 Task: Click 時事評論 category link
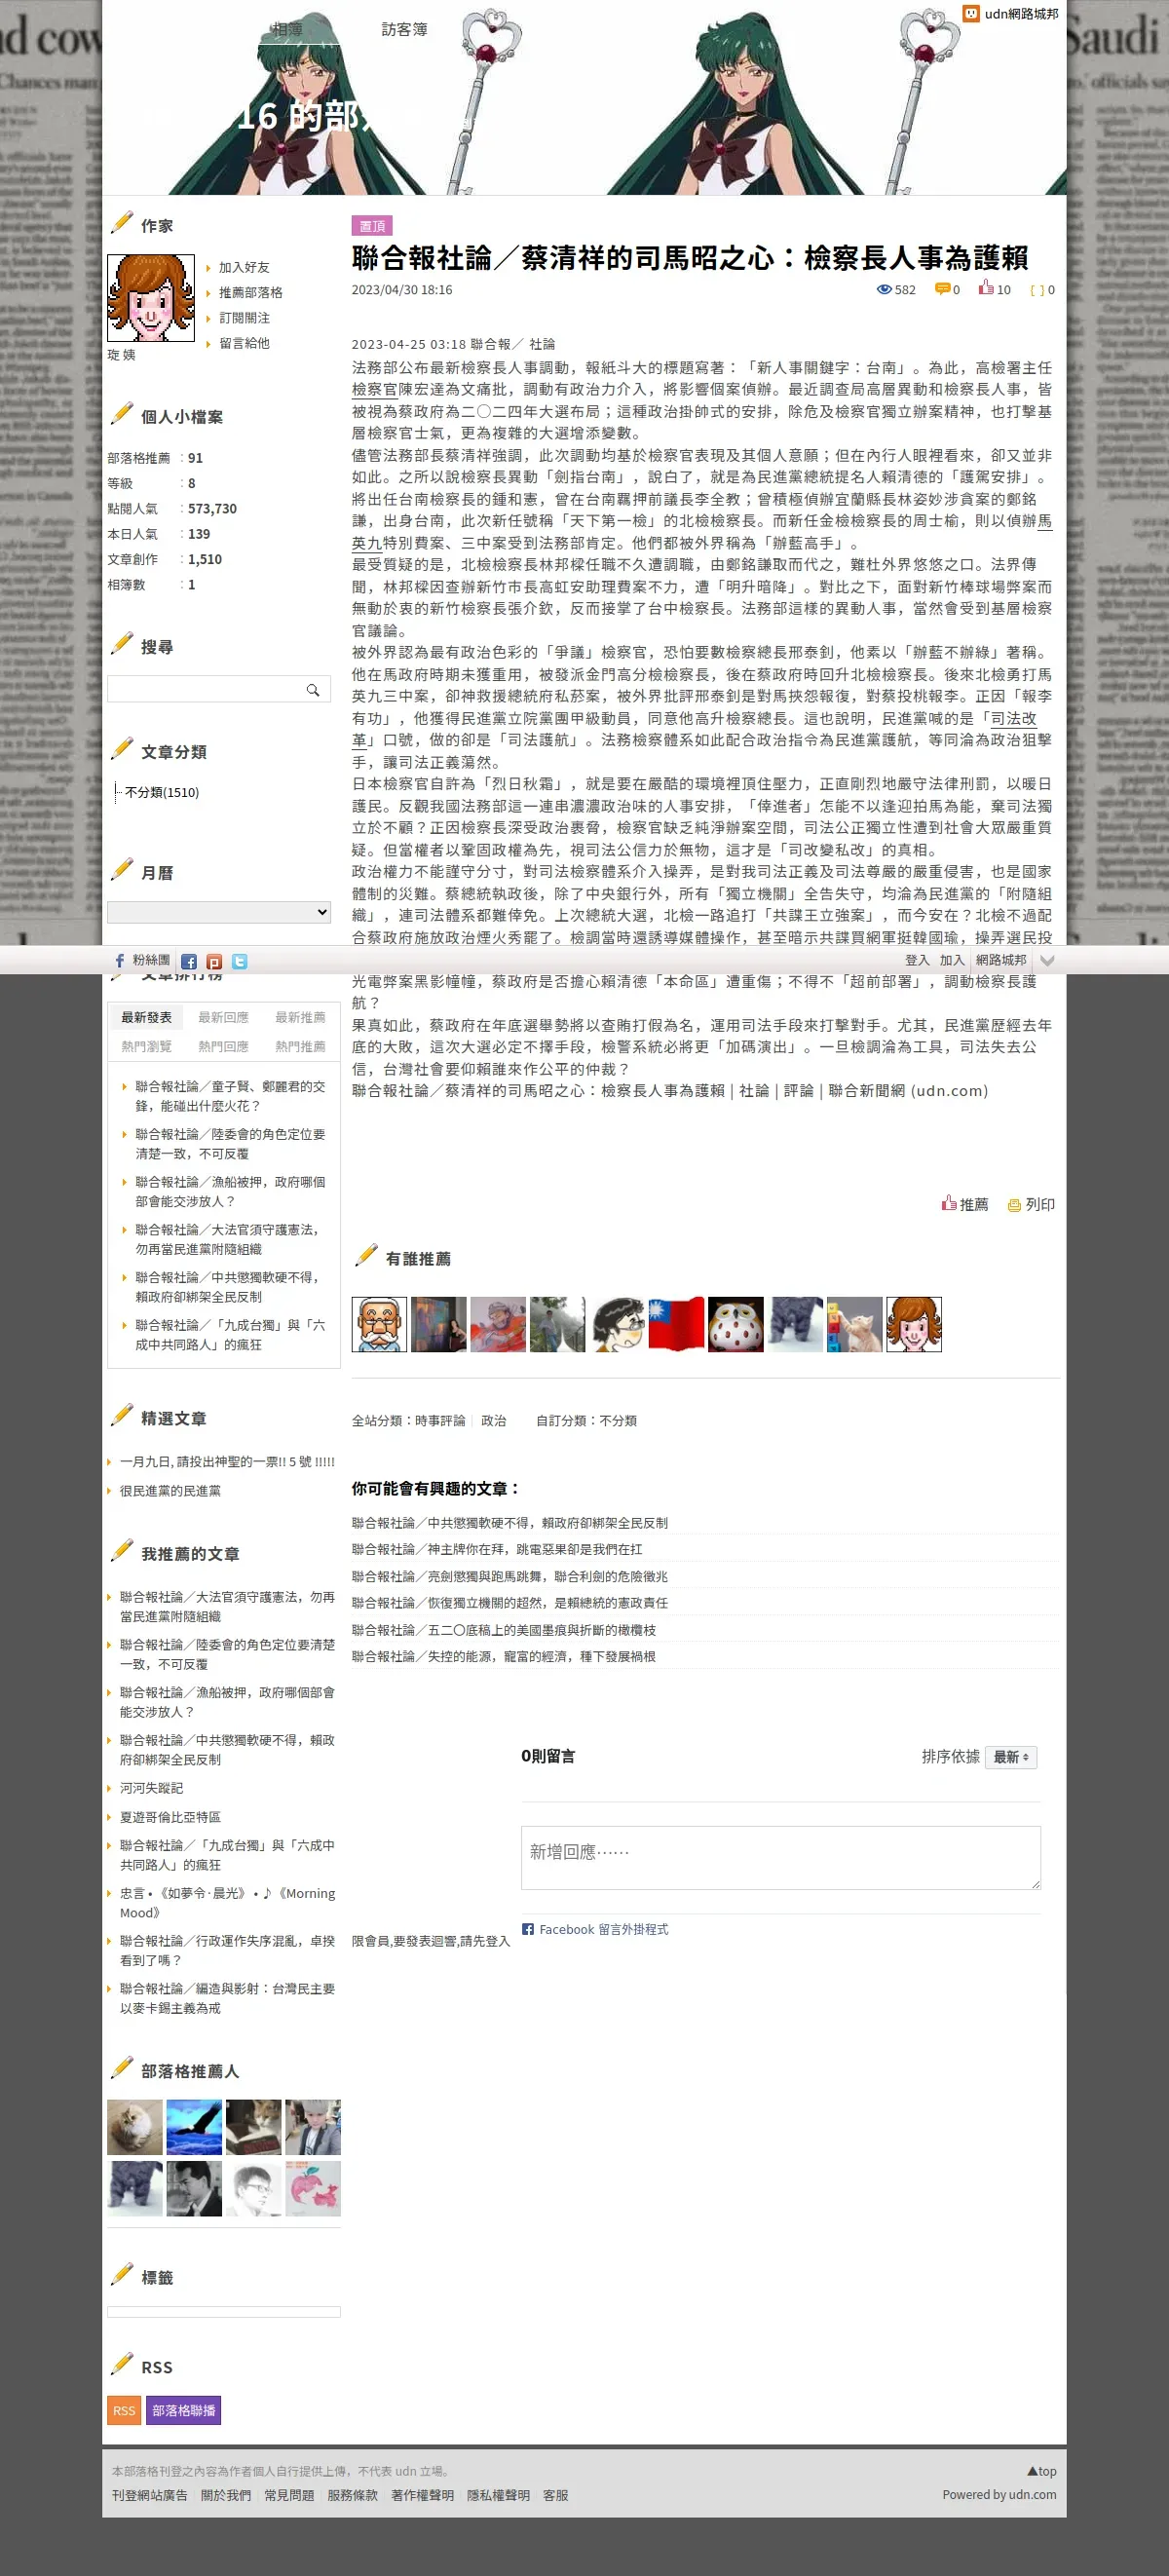(440, 1420)
